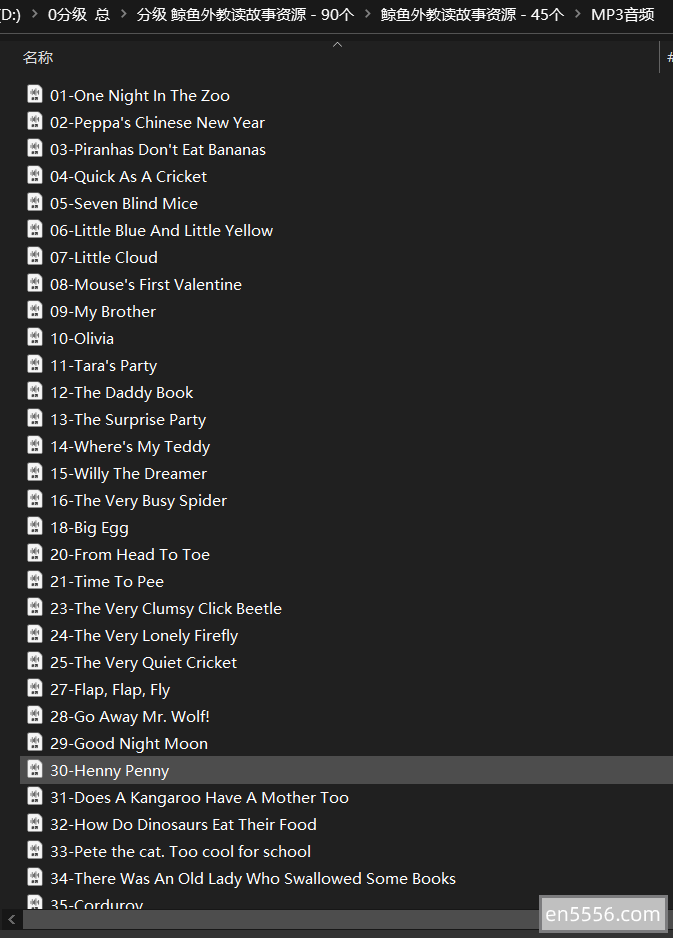Viewport: 673px width, 938px height.
Task: Sort files by the 名称 column header
Action: [38, 58]
